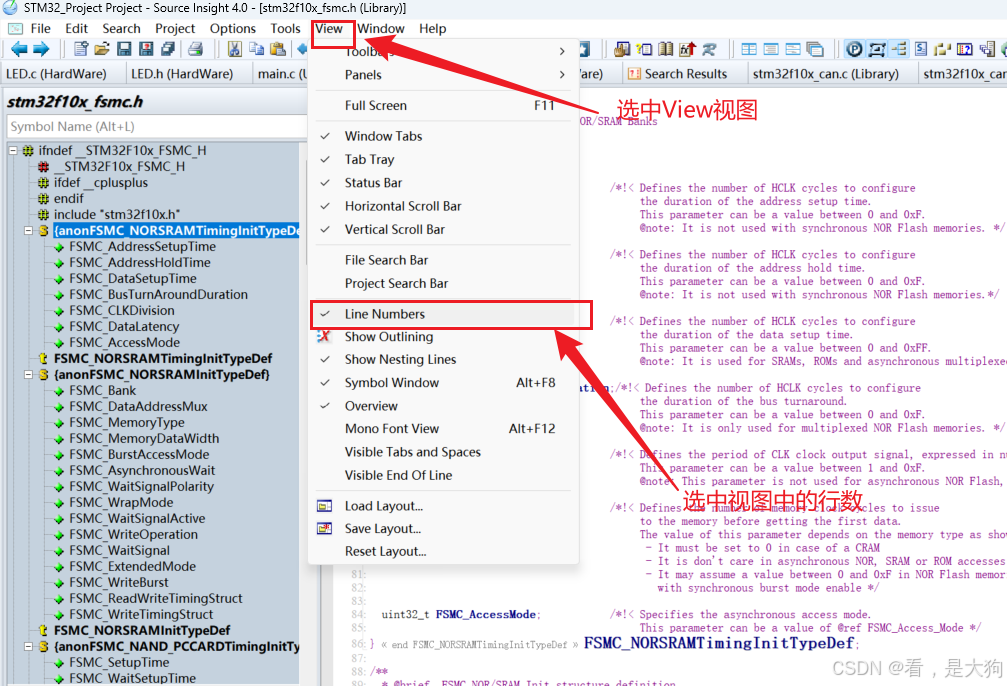Open the Search menu
Screen dimensions: 1007x686
(121, 29)
